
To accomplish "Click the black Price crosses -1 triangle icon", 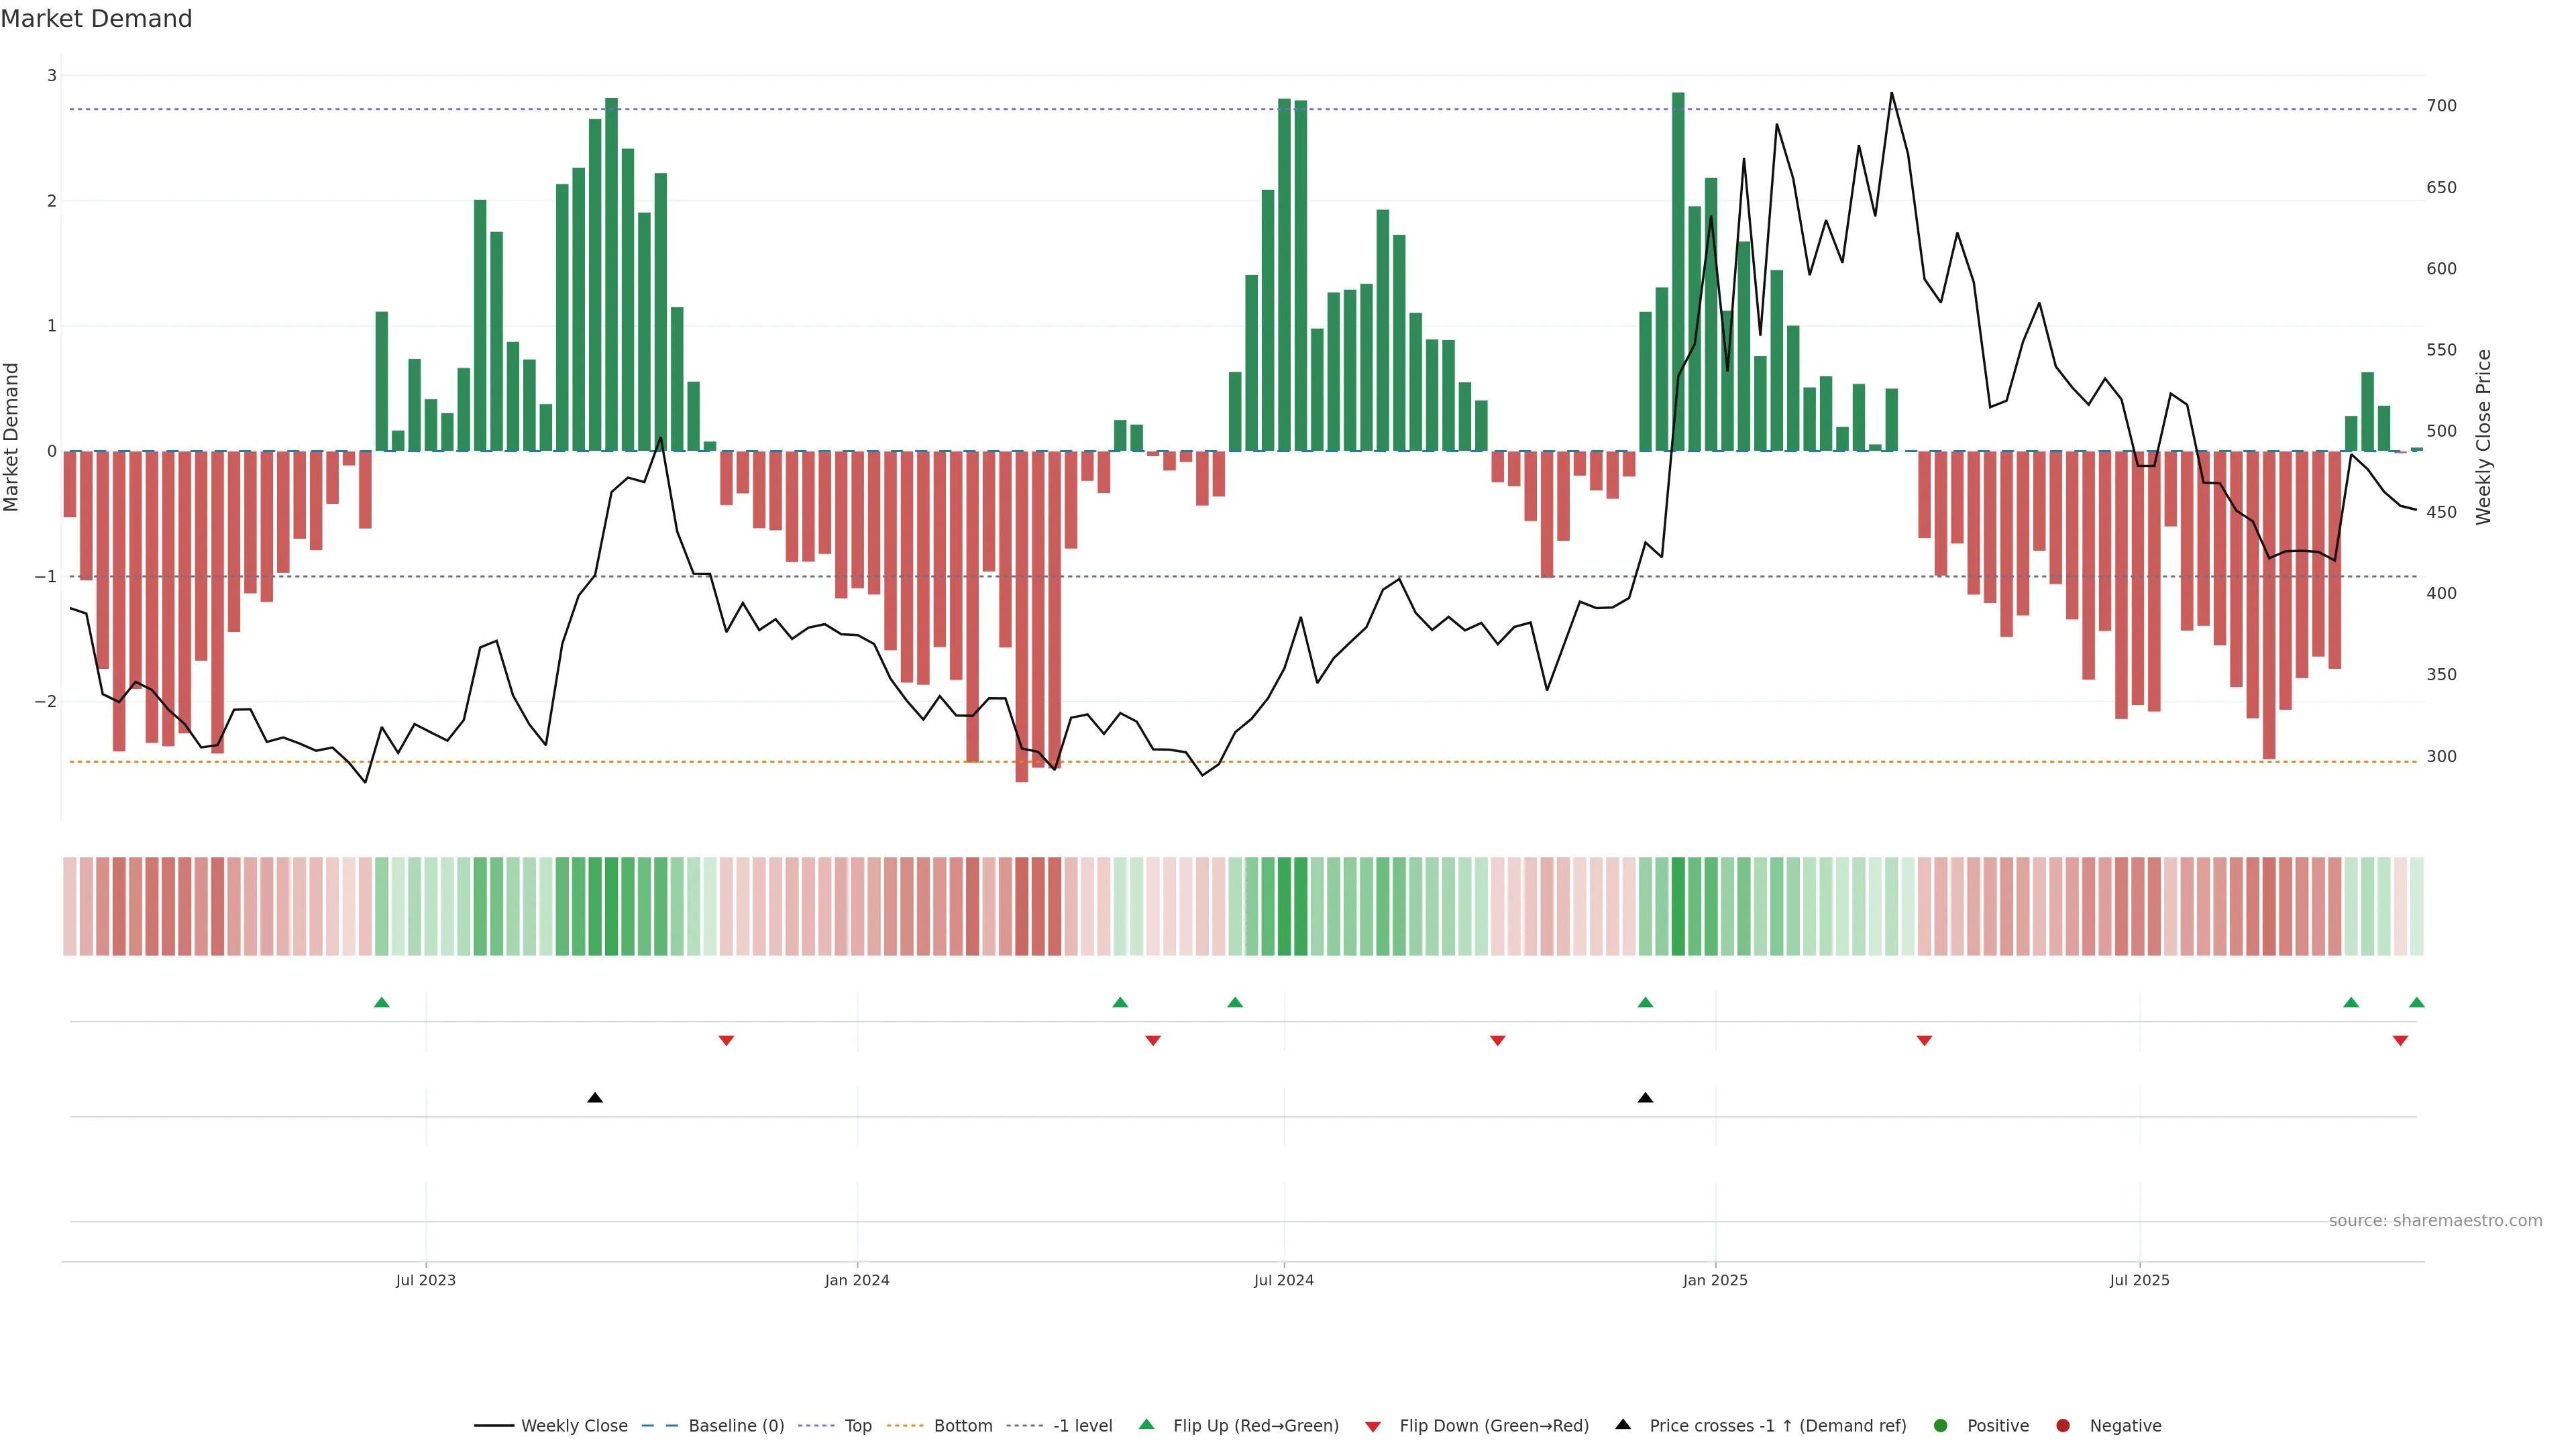I will click(x=1622, y=1424).
